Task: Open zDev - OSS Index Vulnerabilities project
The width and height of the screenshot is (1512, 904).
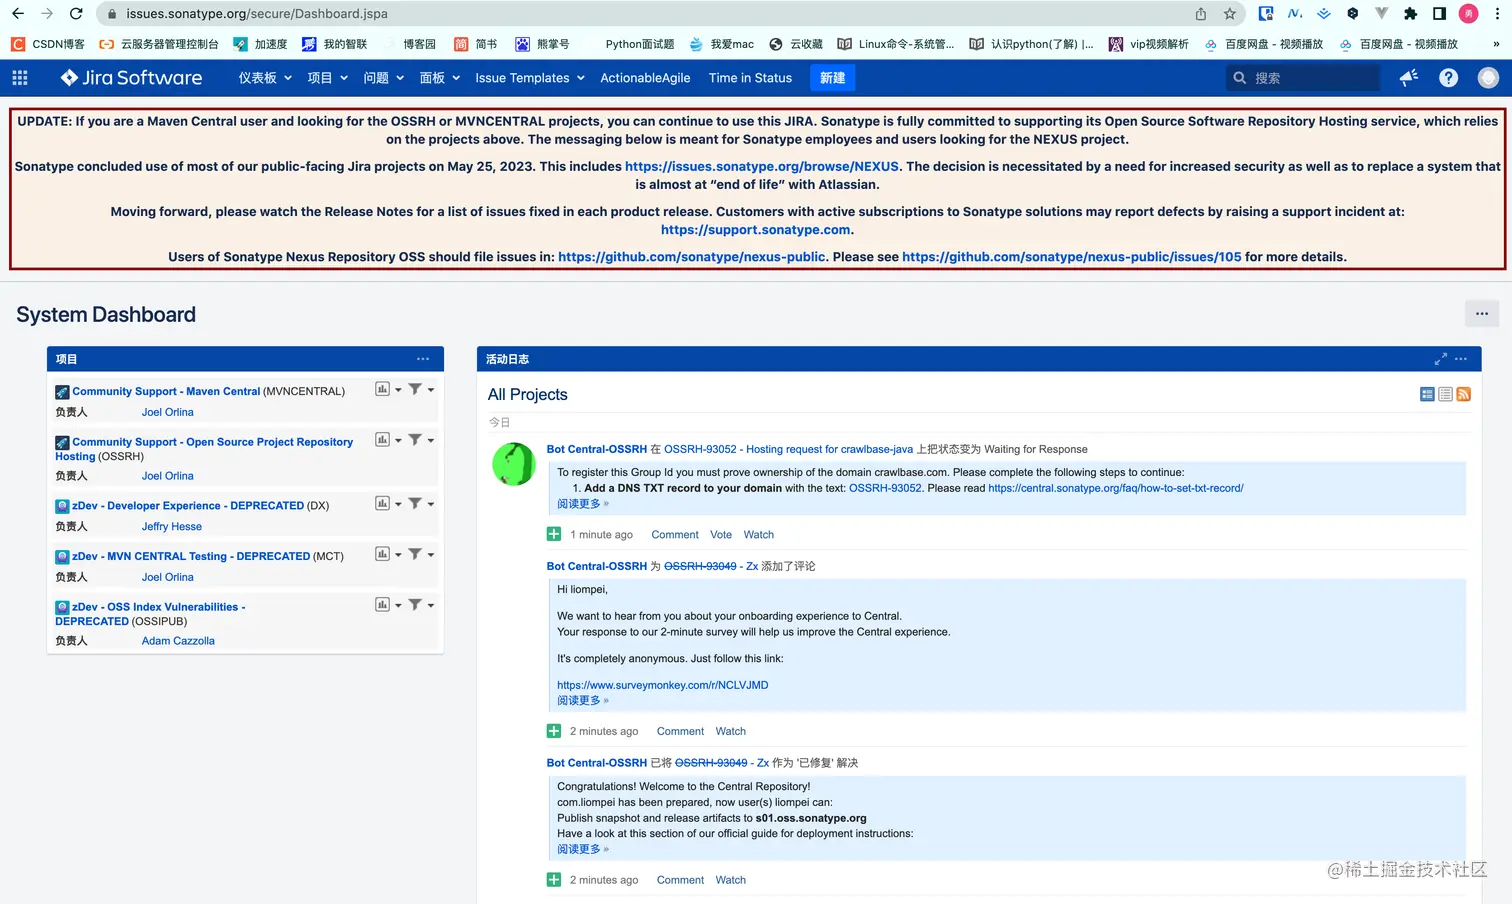Action: [x=150, y=614]
